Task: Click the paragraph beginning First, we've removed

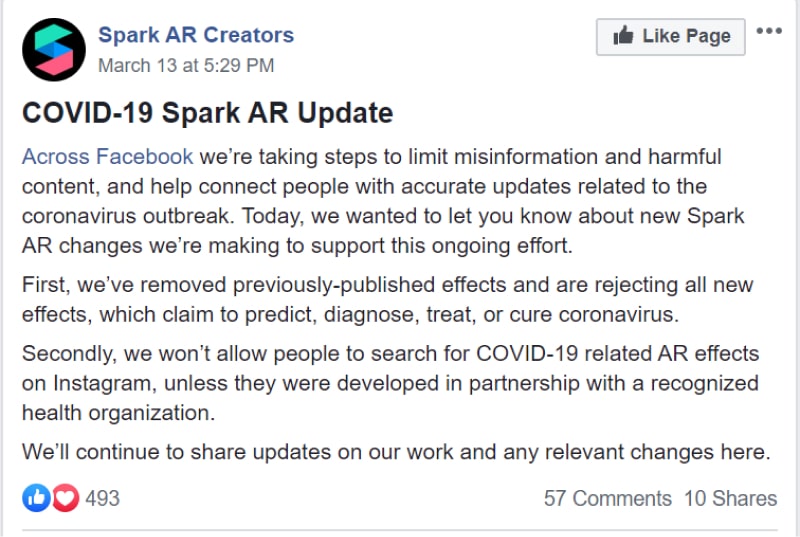Action: (388, 299)
